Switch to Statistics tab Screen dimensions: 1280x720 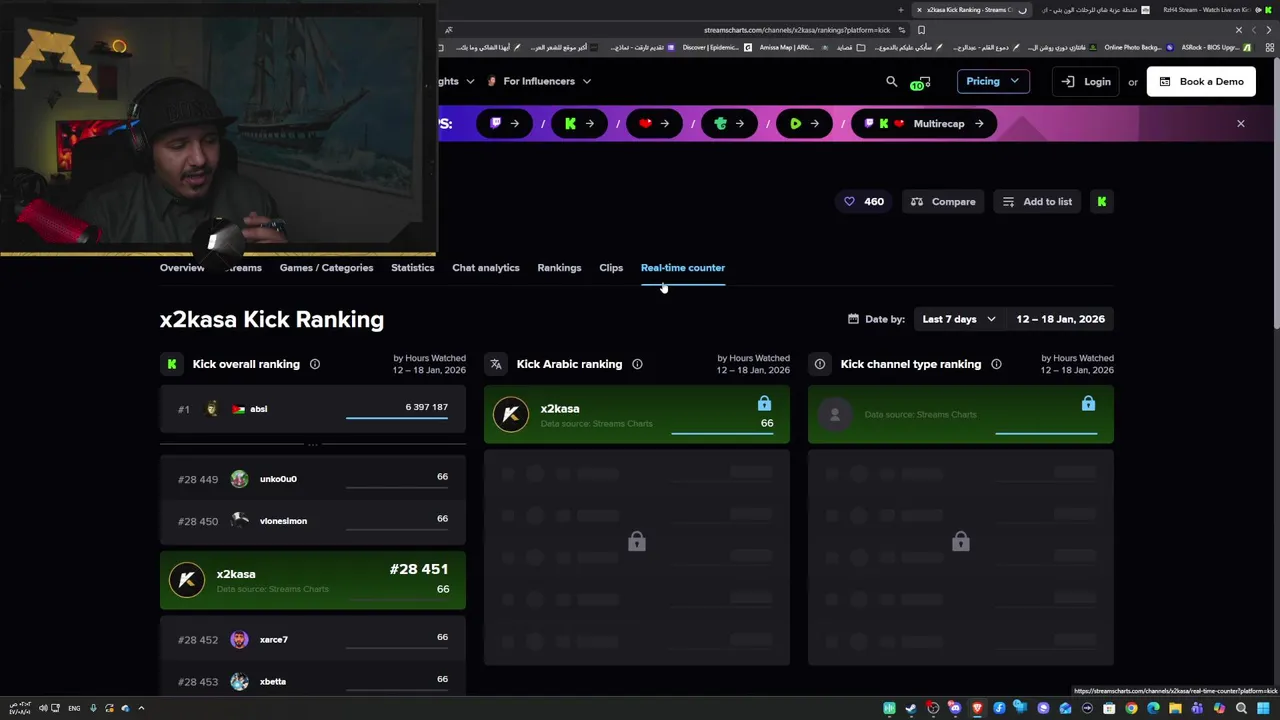tap(412, 268)
